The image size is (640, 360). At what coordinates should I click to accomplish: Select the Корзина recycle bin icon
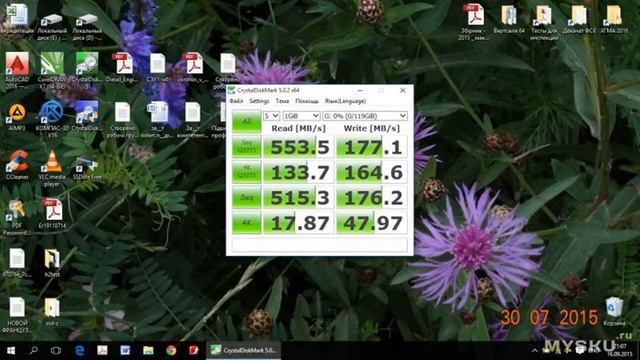[x=614, y=311]
